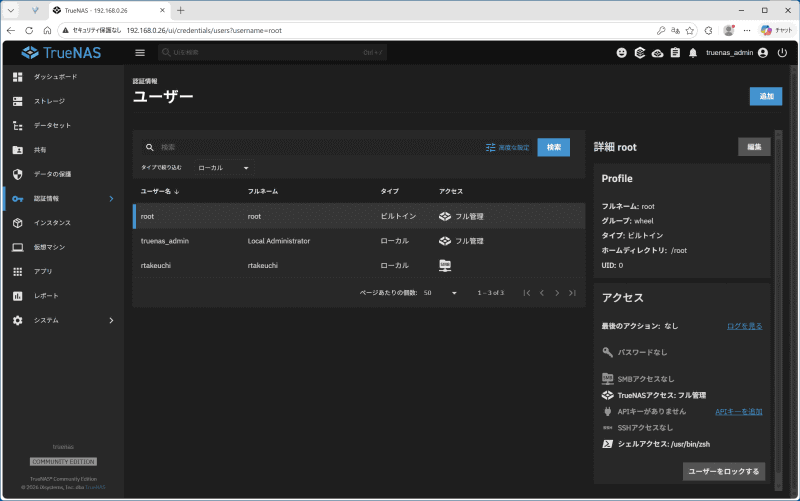The height and width of the screenshot is (501, 800).
Task: Expand System submenu chevron
Action: click(111, 320)
